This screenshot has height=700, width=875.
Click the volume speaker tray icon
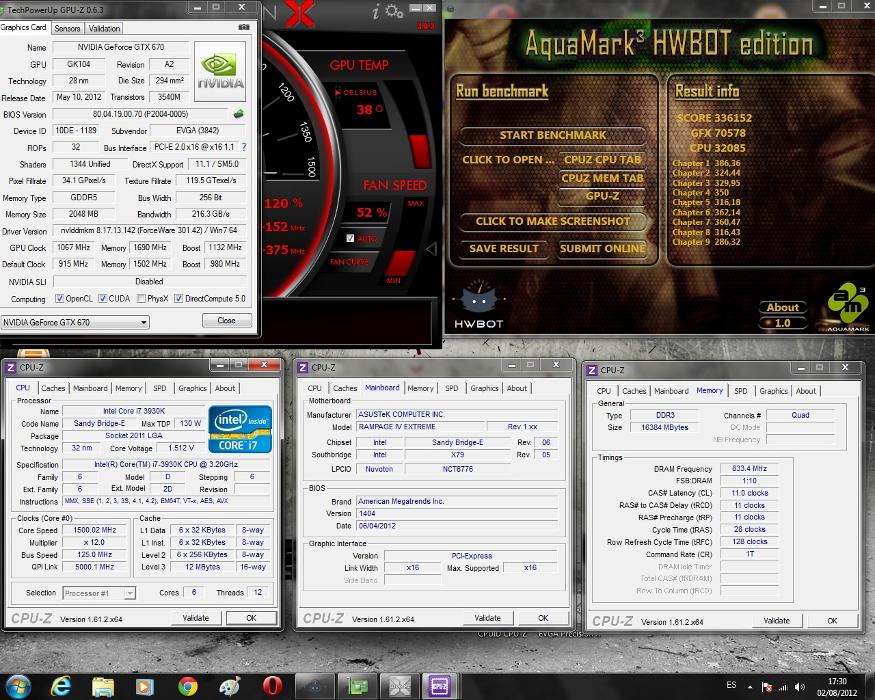(800, 687)
